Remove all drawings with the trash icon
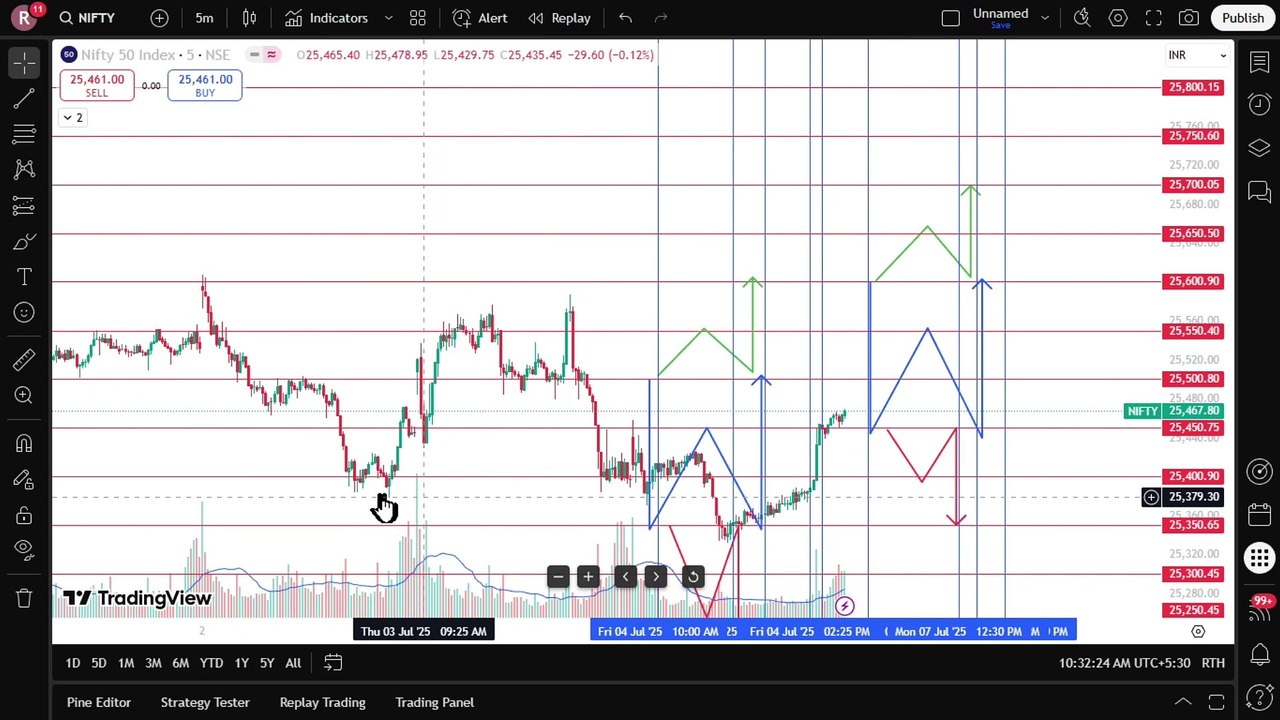This screenshot has width=1280, height=720. click(24, 598)
